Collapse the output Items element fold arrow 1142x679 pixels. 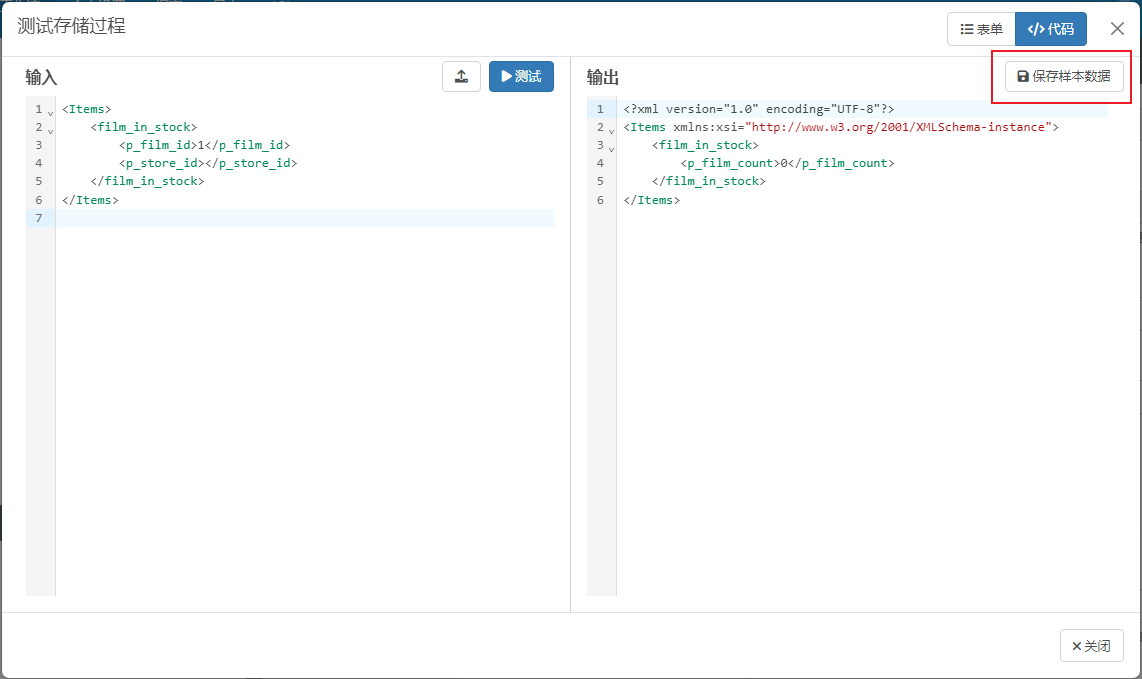click(611, 130)
